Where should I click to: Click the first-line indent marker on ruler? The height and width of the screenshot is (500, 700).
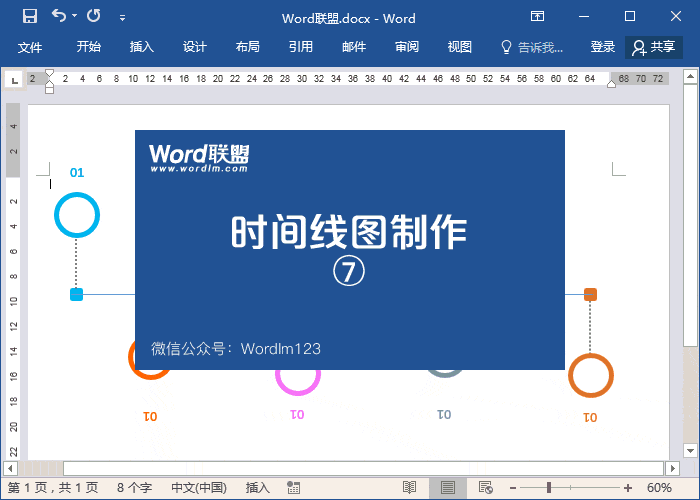point(50,73)
